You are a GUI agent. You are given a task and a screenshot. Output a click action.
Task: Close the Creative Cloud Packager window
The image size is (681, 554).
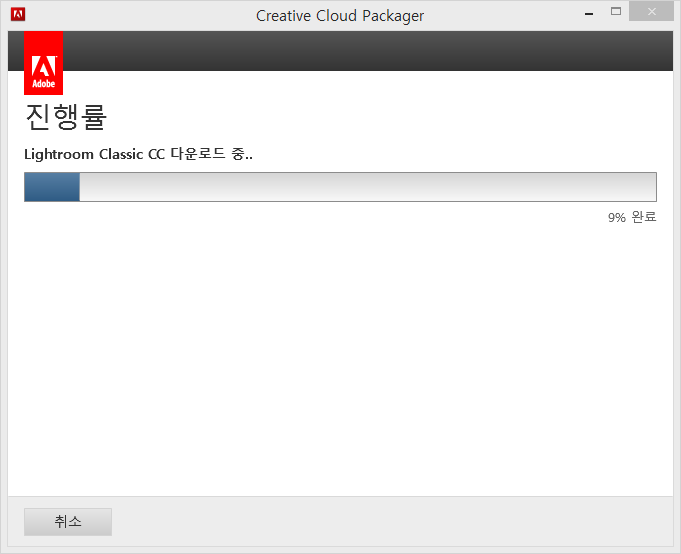tap(651, 12)
